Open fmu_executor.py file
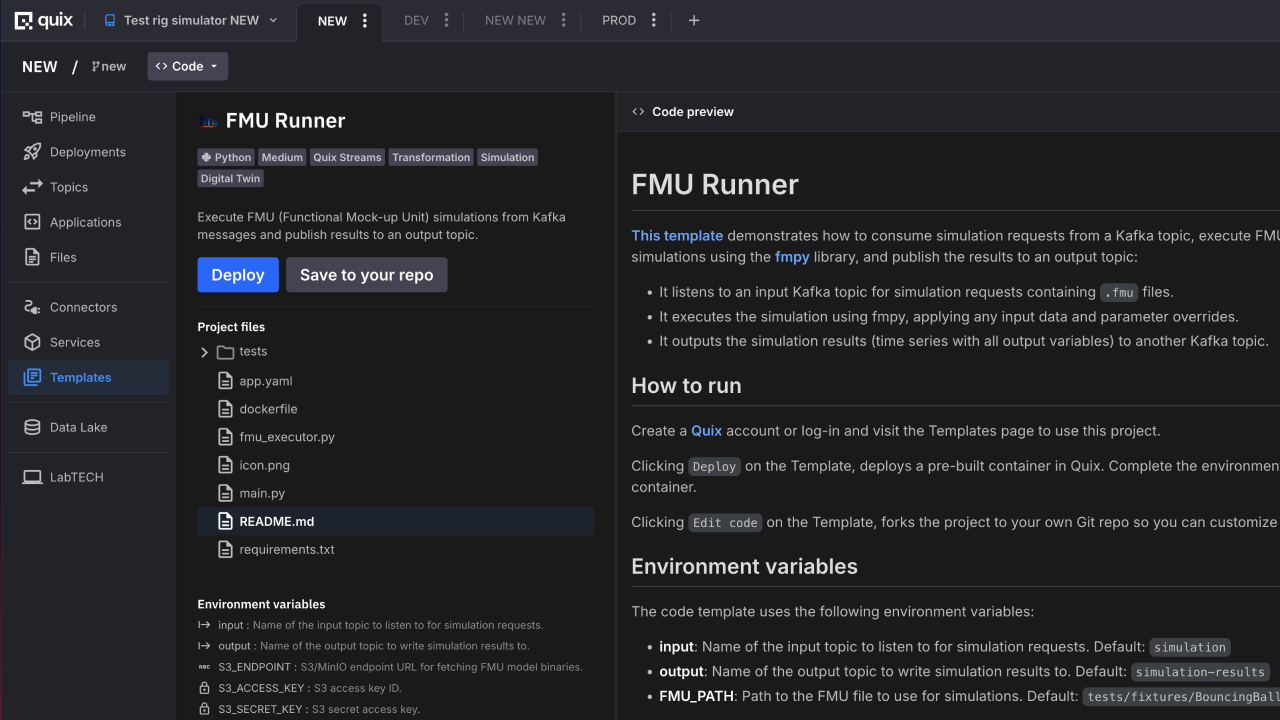The image size is (1280, 720). (287, 437)
